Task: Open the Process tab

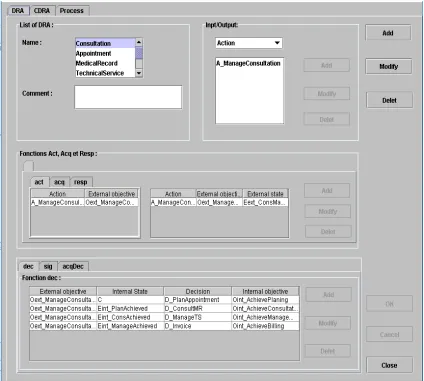Action: point(72,11)
